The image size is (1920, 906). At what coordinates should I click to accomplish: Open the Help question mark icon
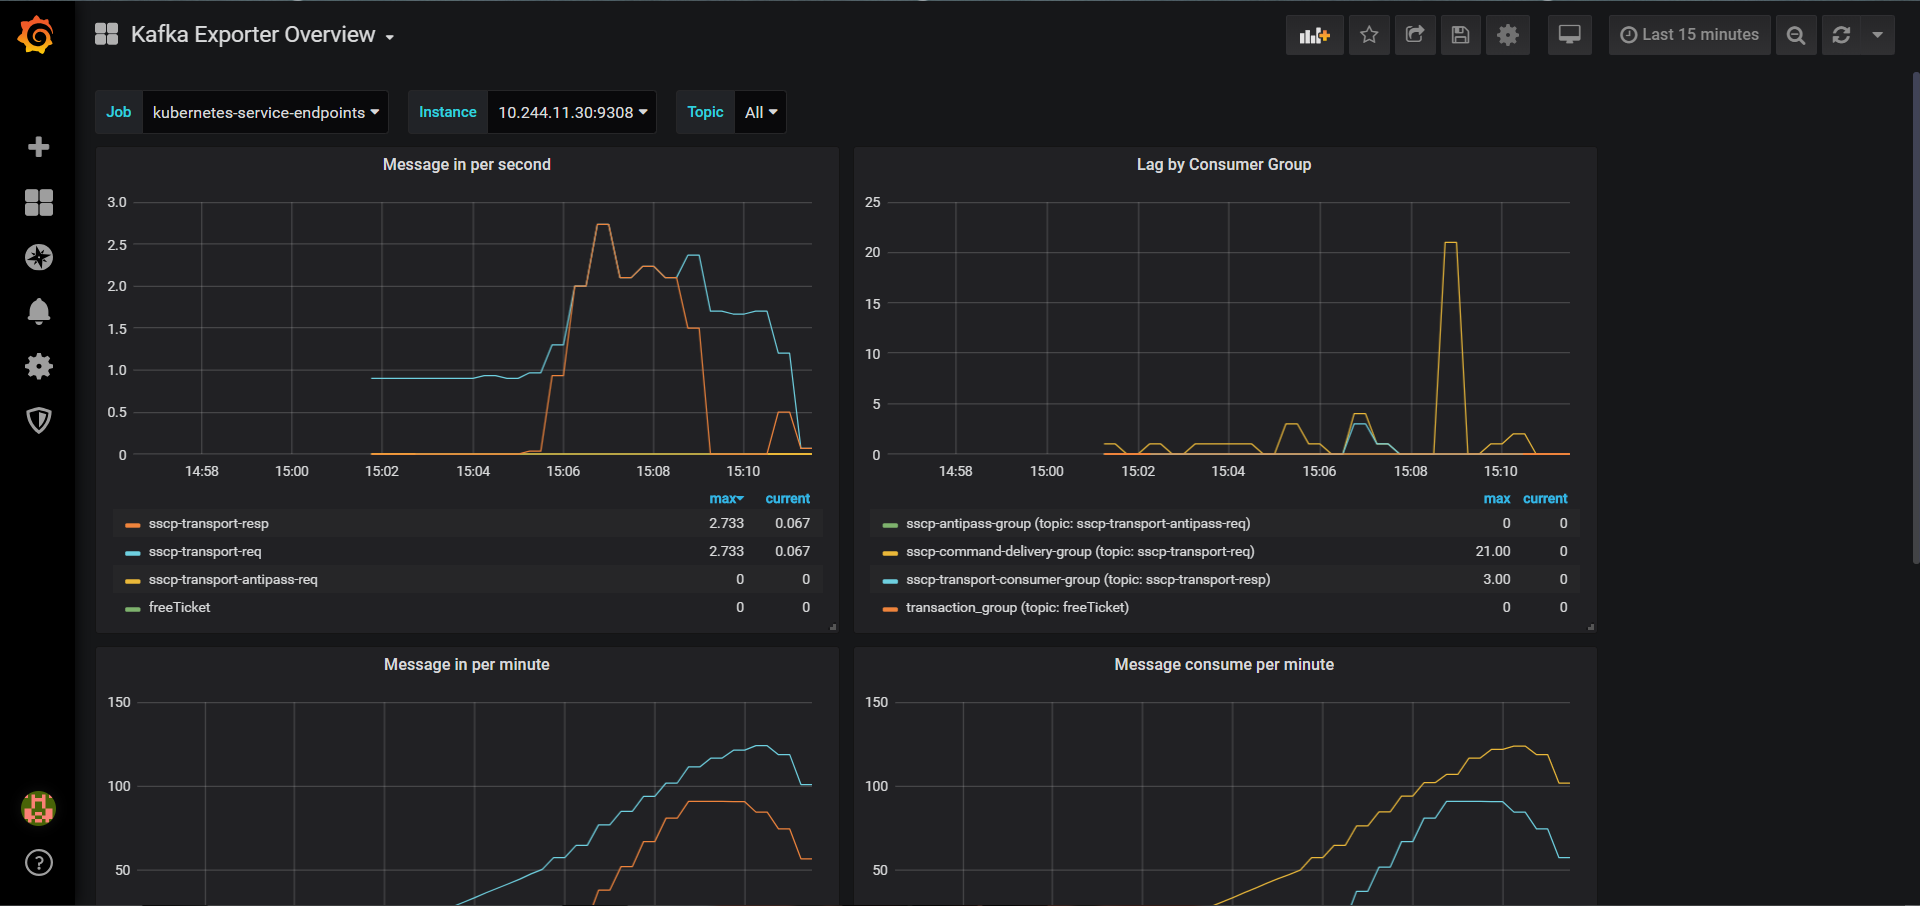pos(38,863)
